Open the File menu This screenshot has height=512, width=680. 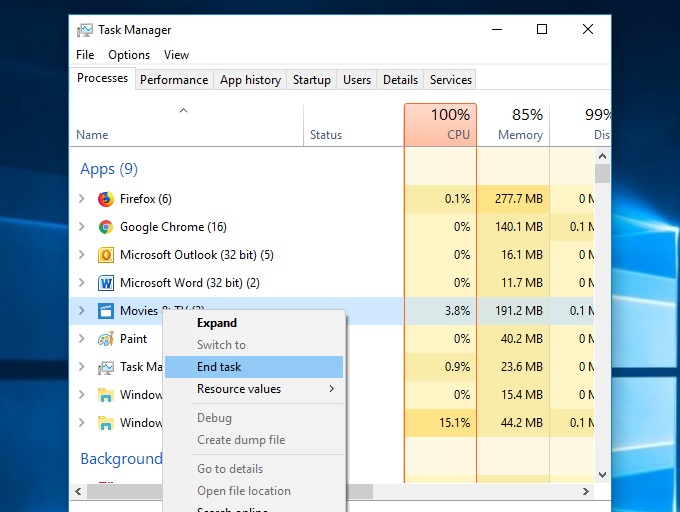[x=85, y=55]
